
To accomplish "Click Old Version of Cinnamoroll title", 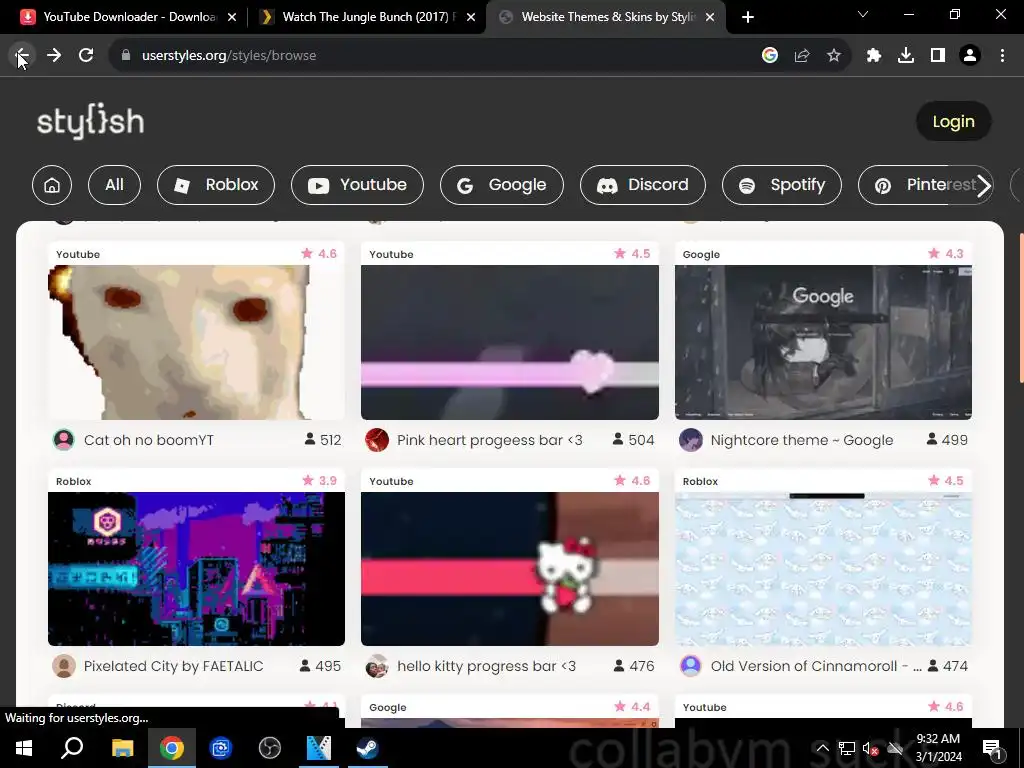I will (x=816, y=666).
